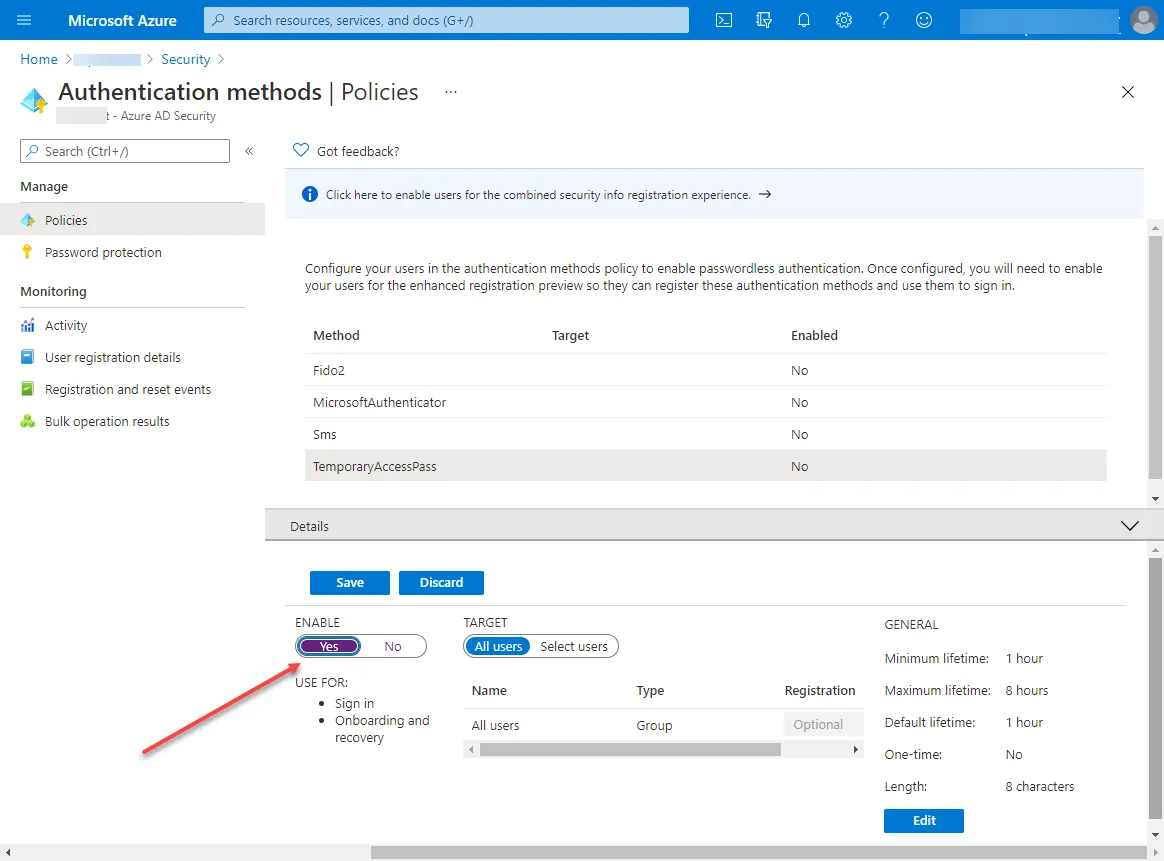This screenshot has width=1164, height=861.
Task: Collapse the Details section chevron
Action: (x=1129, y=526)
